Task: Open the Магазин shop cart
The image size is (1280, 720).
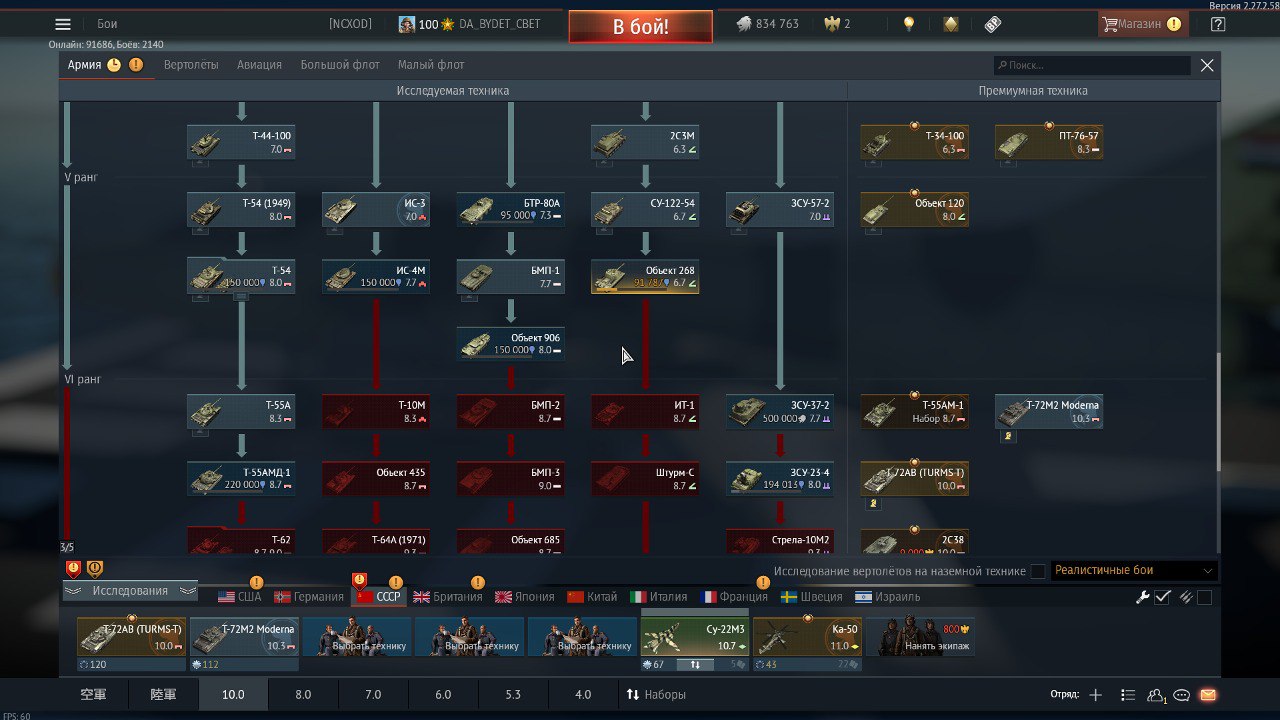Action: point(1142,24)
